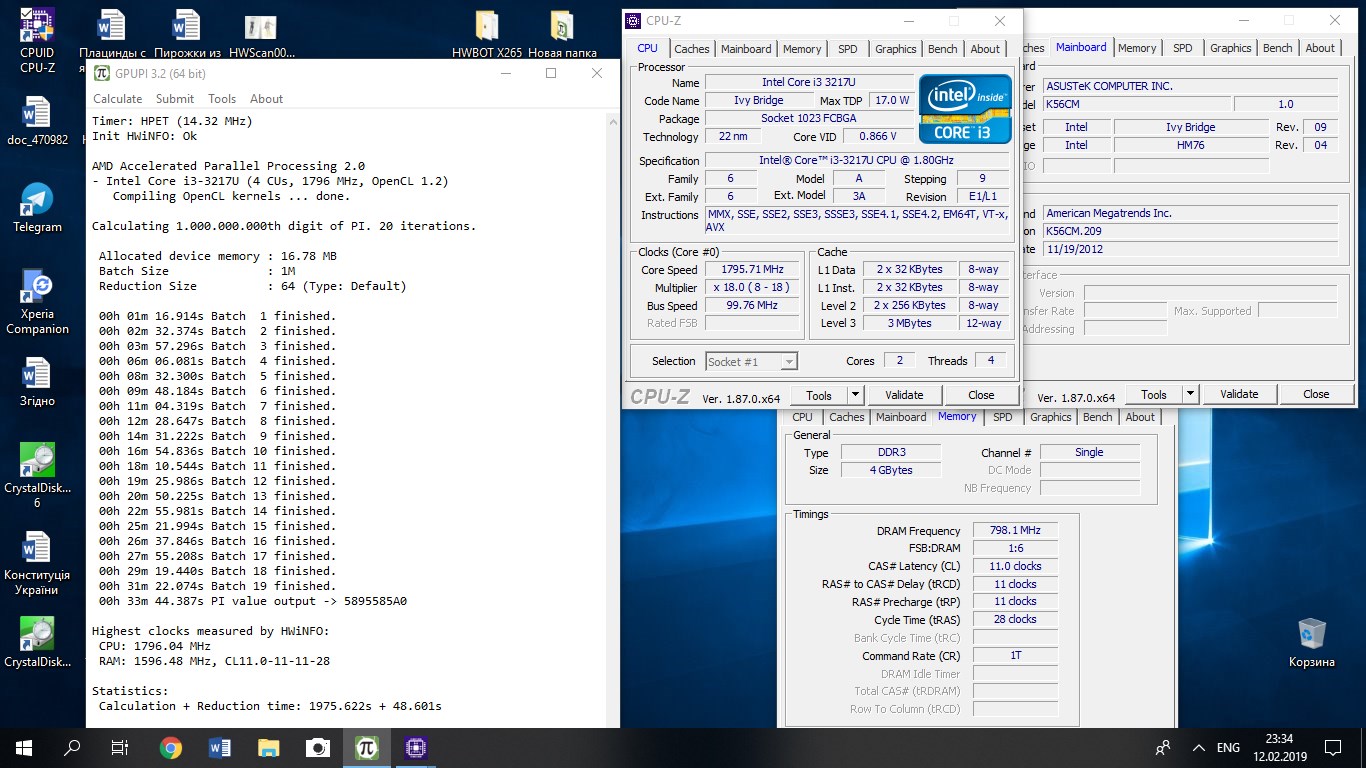This screenshot has width=1366, height=768.
Task: Open the HWBOT X265 folder
Action: 487,34
